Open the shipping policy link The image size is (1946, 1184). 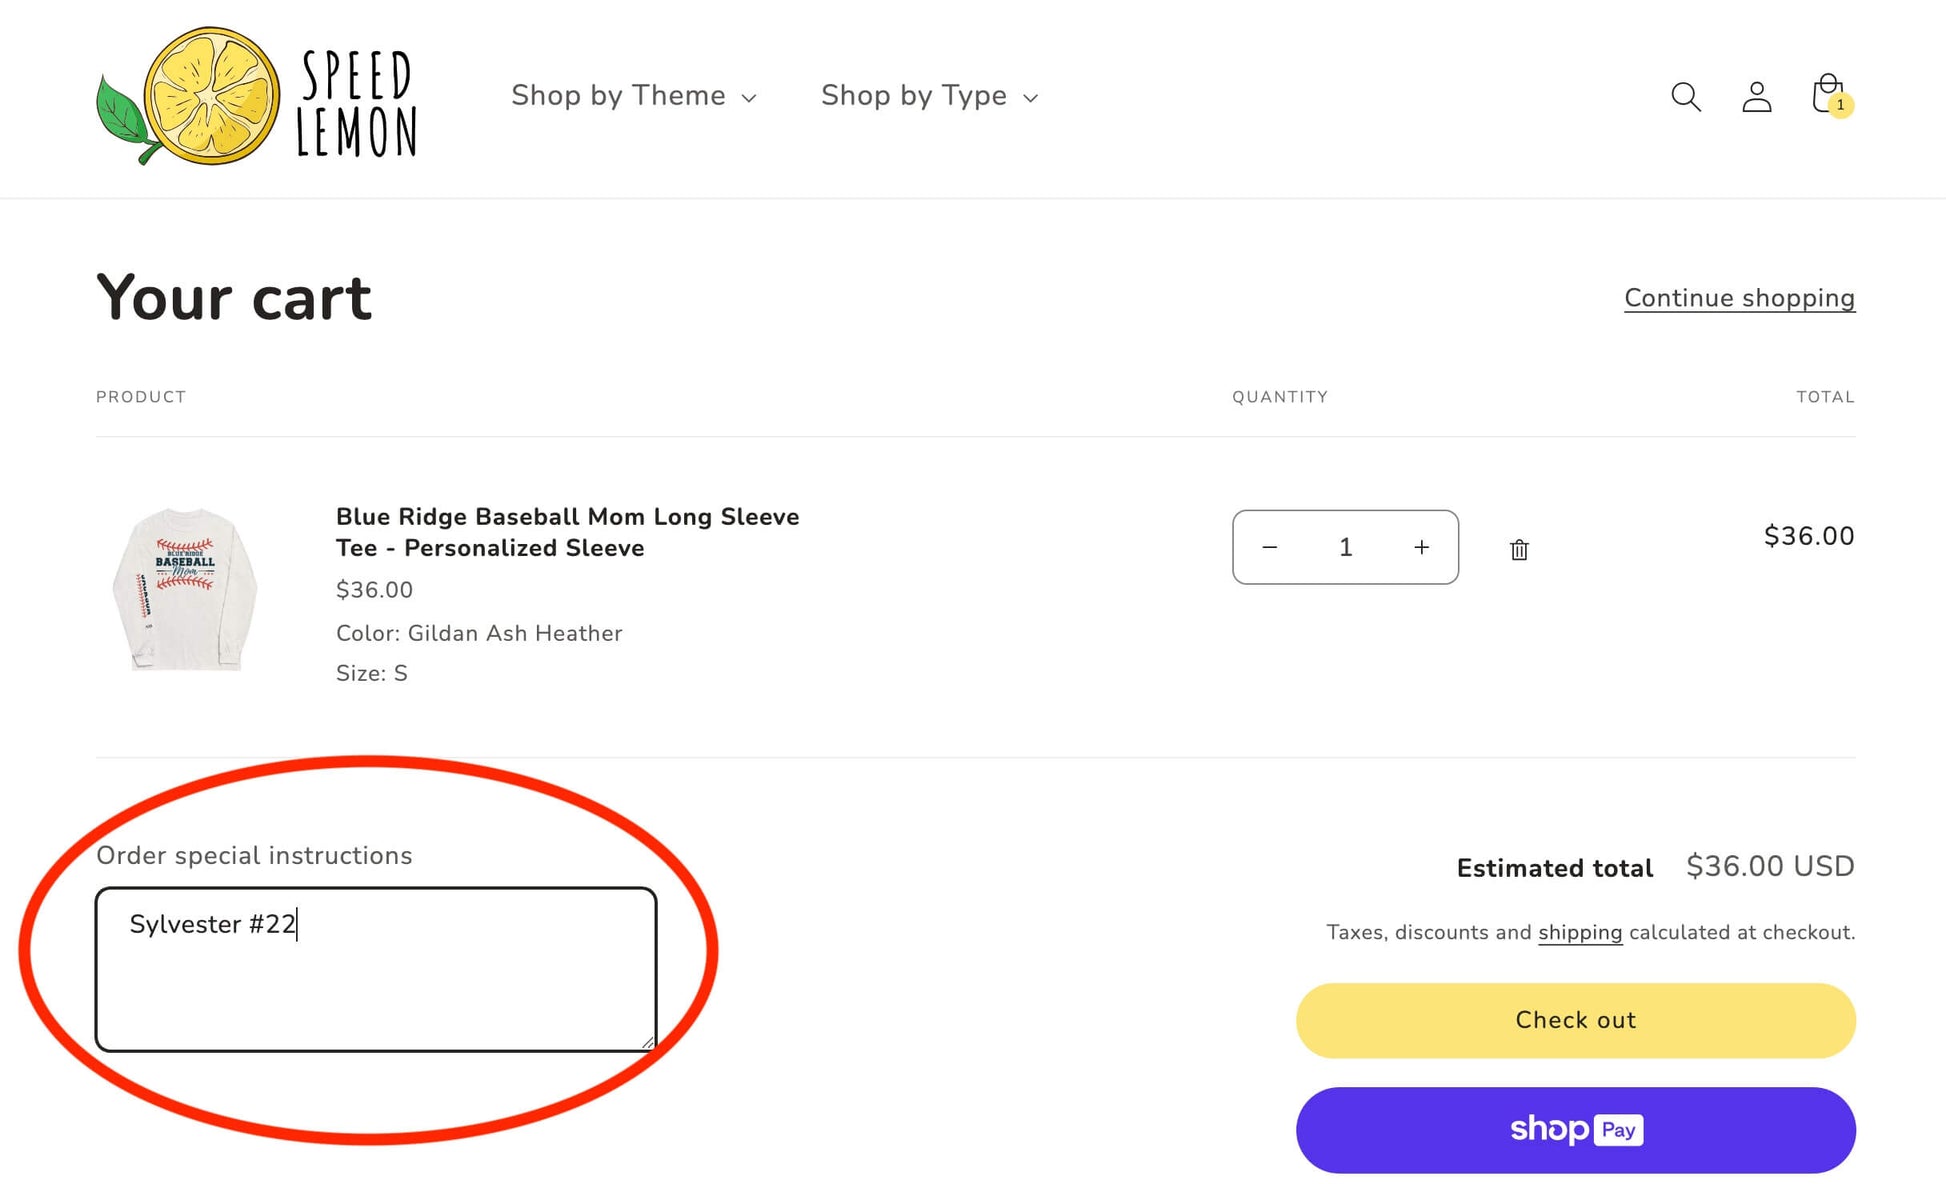pyautogui.click(x=1579, y=932)
